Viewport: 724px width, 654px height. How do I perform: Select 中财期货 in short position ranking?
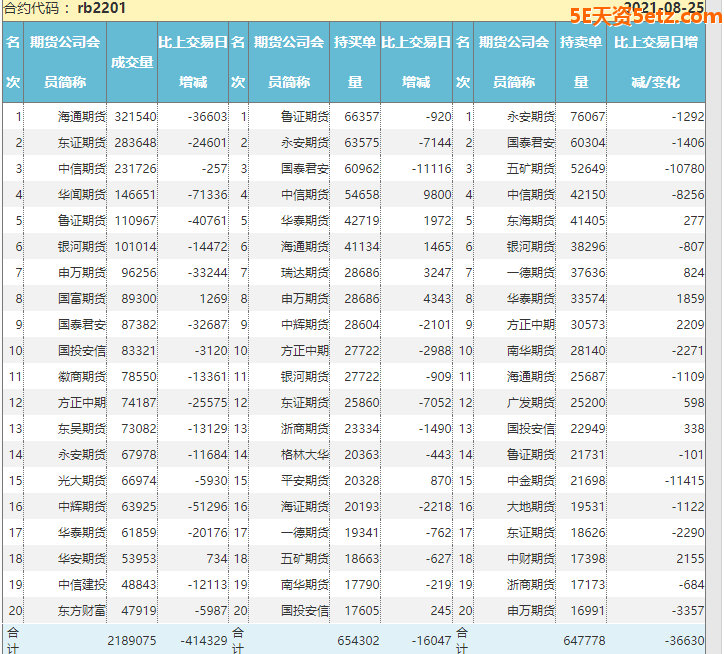point(531,559)
